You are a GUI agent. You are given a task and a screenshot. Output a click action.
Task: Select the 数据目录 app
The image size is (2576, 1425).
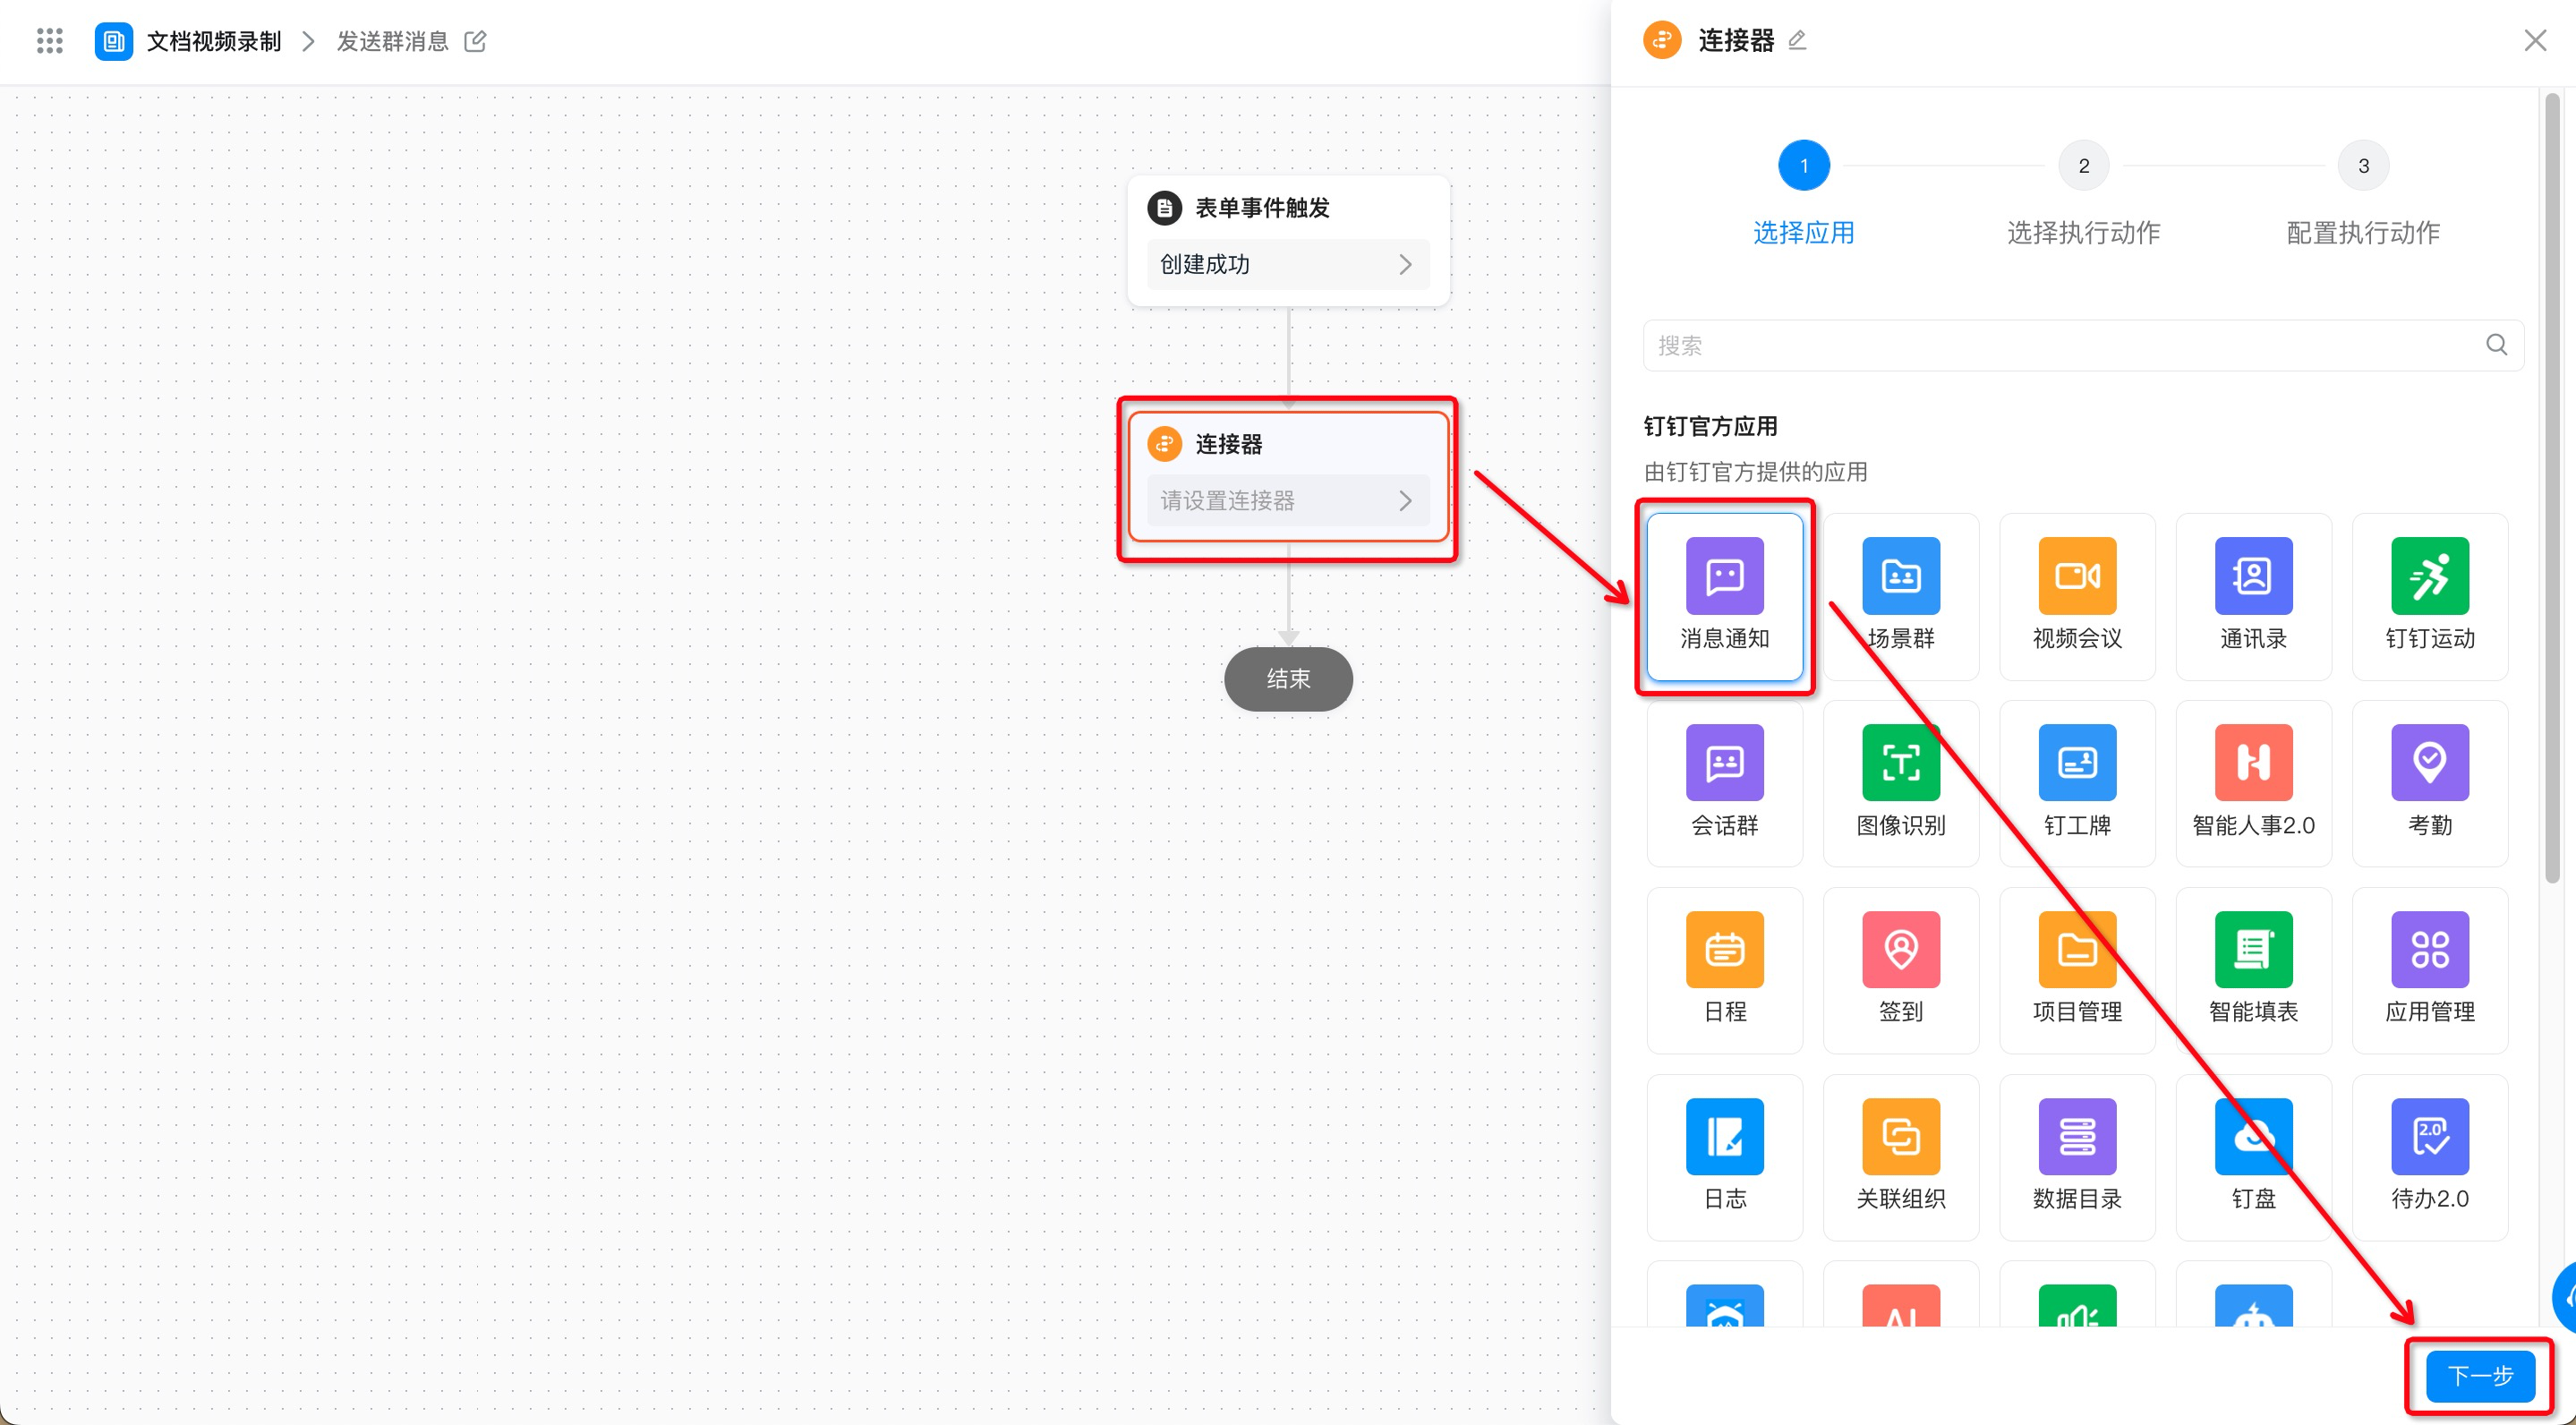pos(2077,1157)
